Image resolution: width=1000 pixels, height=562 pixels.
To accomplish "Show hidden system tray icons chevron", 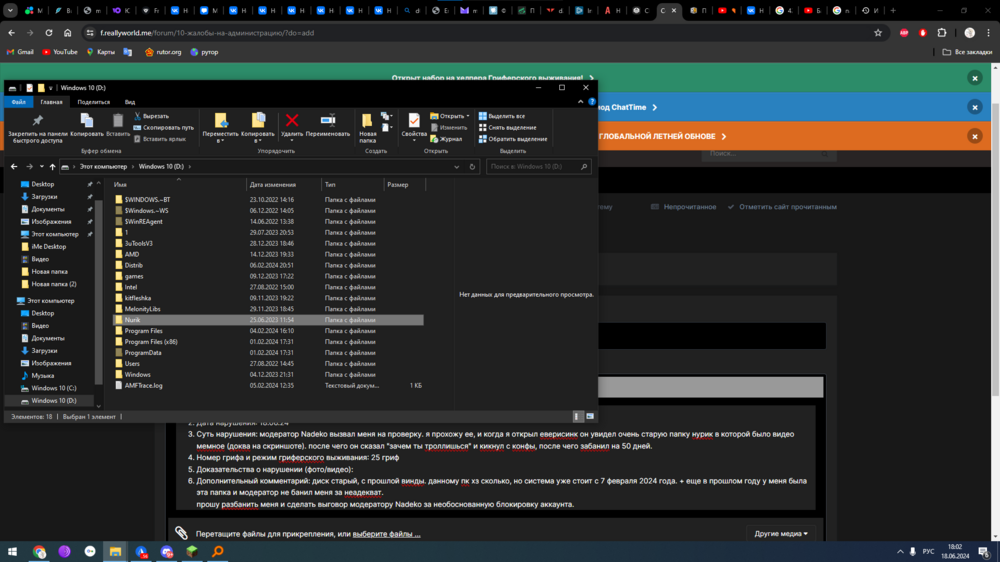I will [900, 552].
